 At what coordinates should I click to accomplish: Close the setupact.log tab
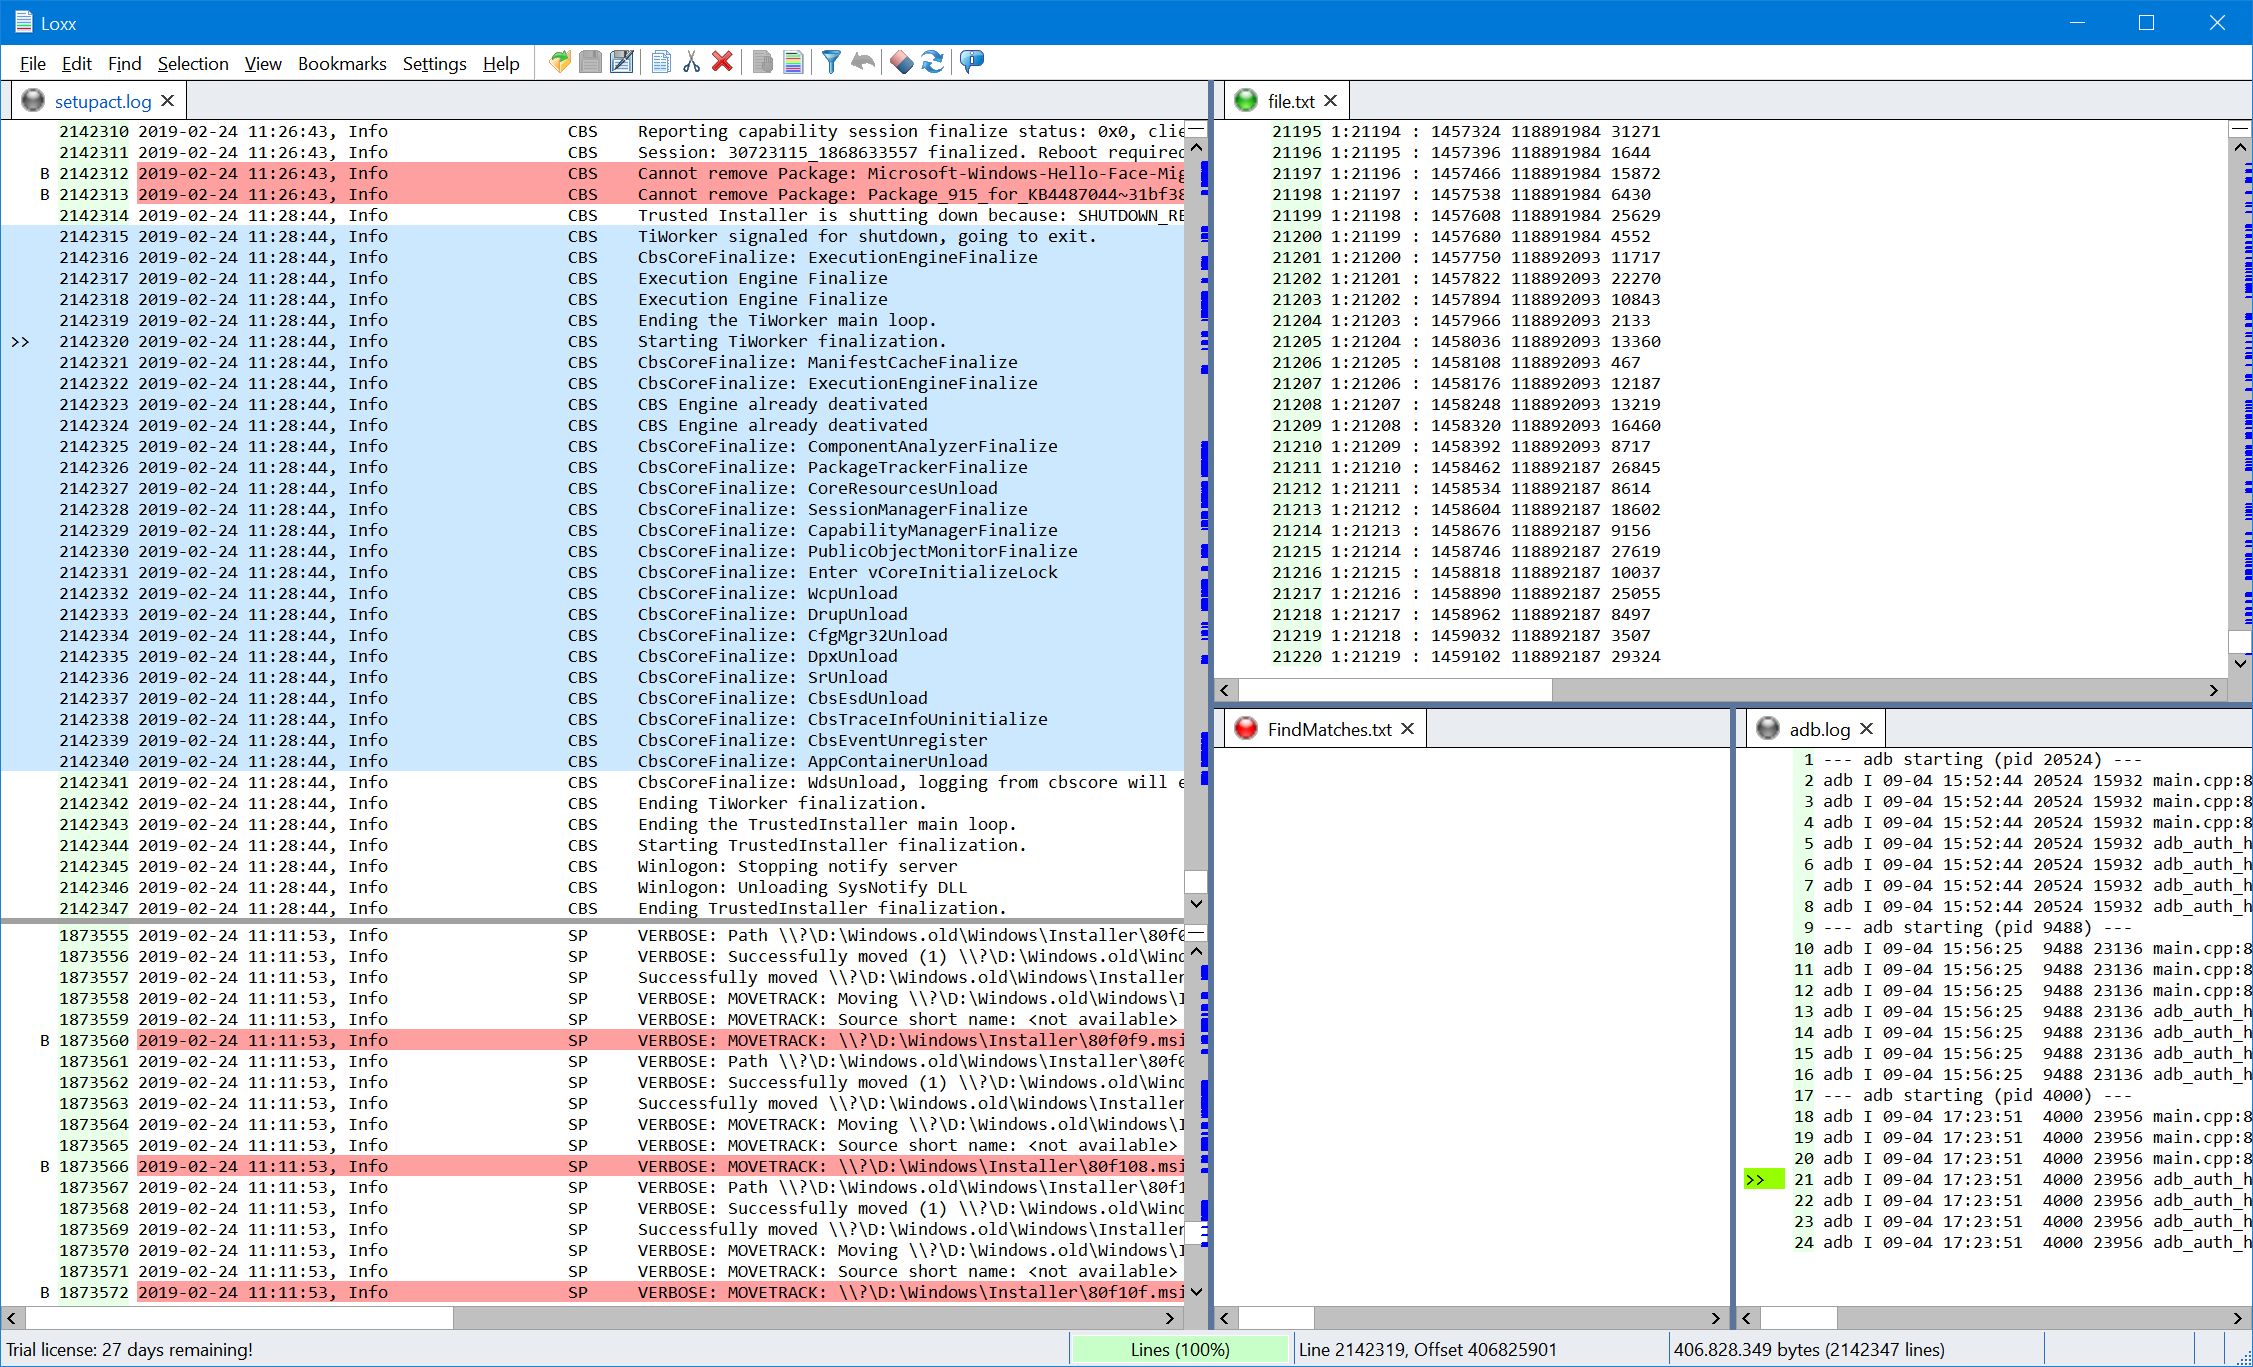click(x=168, y=101)
